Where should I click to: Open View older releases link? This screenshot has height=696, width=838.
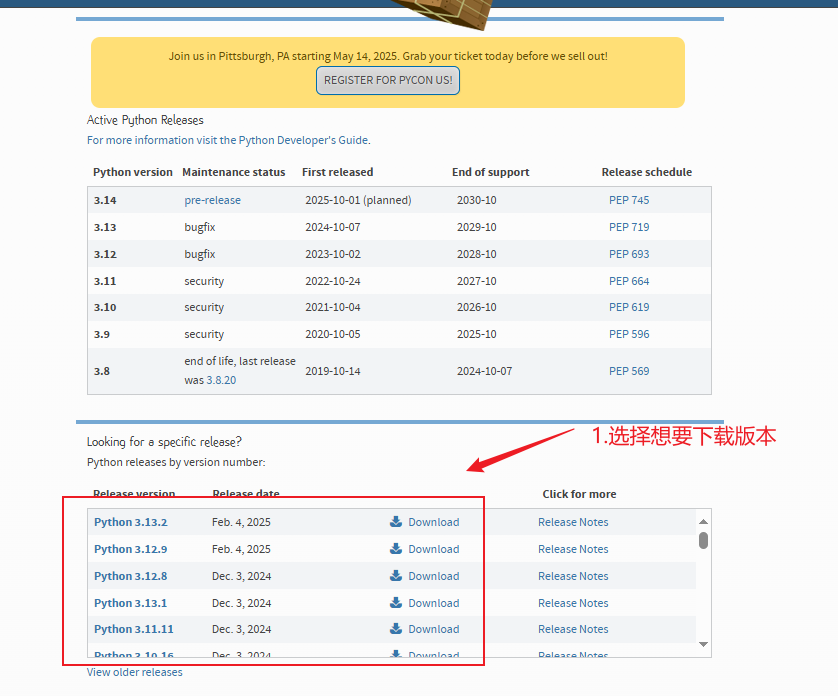135,672
